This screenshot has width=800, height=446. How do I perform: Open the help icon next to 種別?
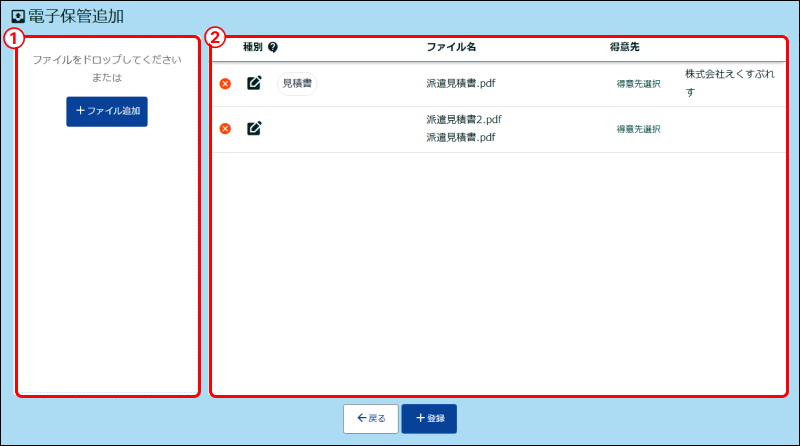coord(273,47)
